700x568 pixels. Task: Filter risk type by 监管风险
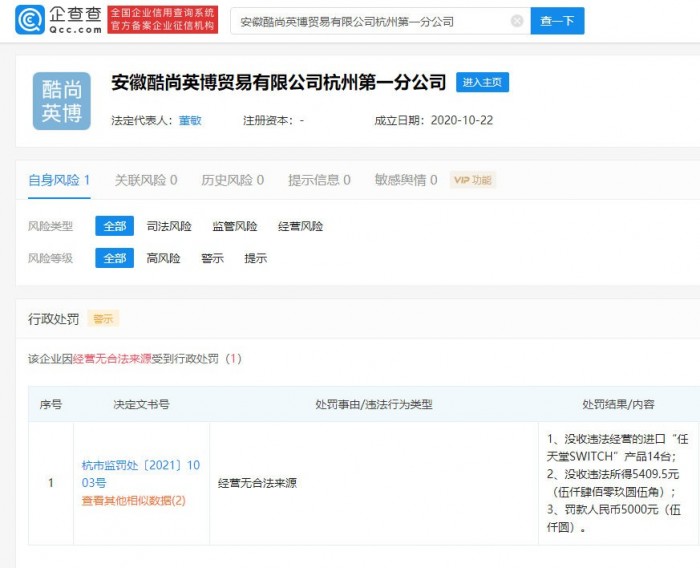tap(234, 227)
